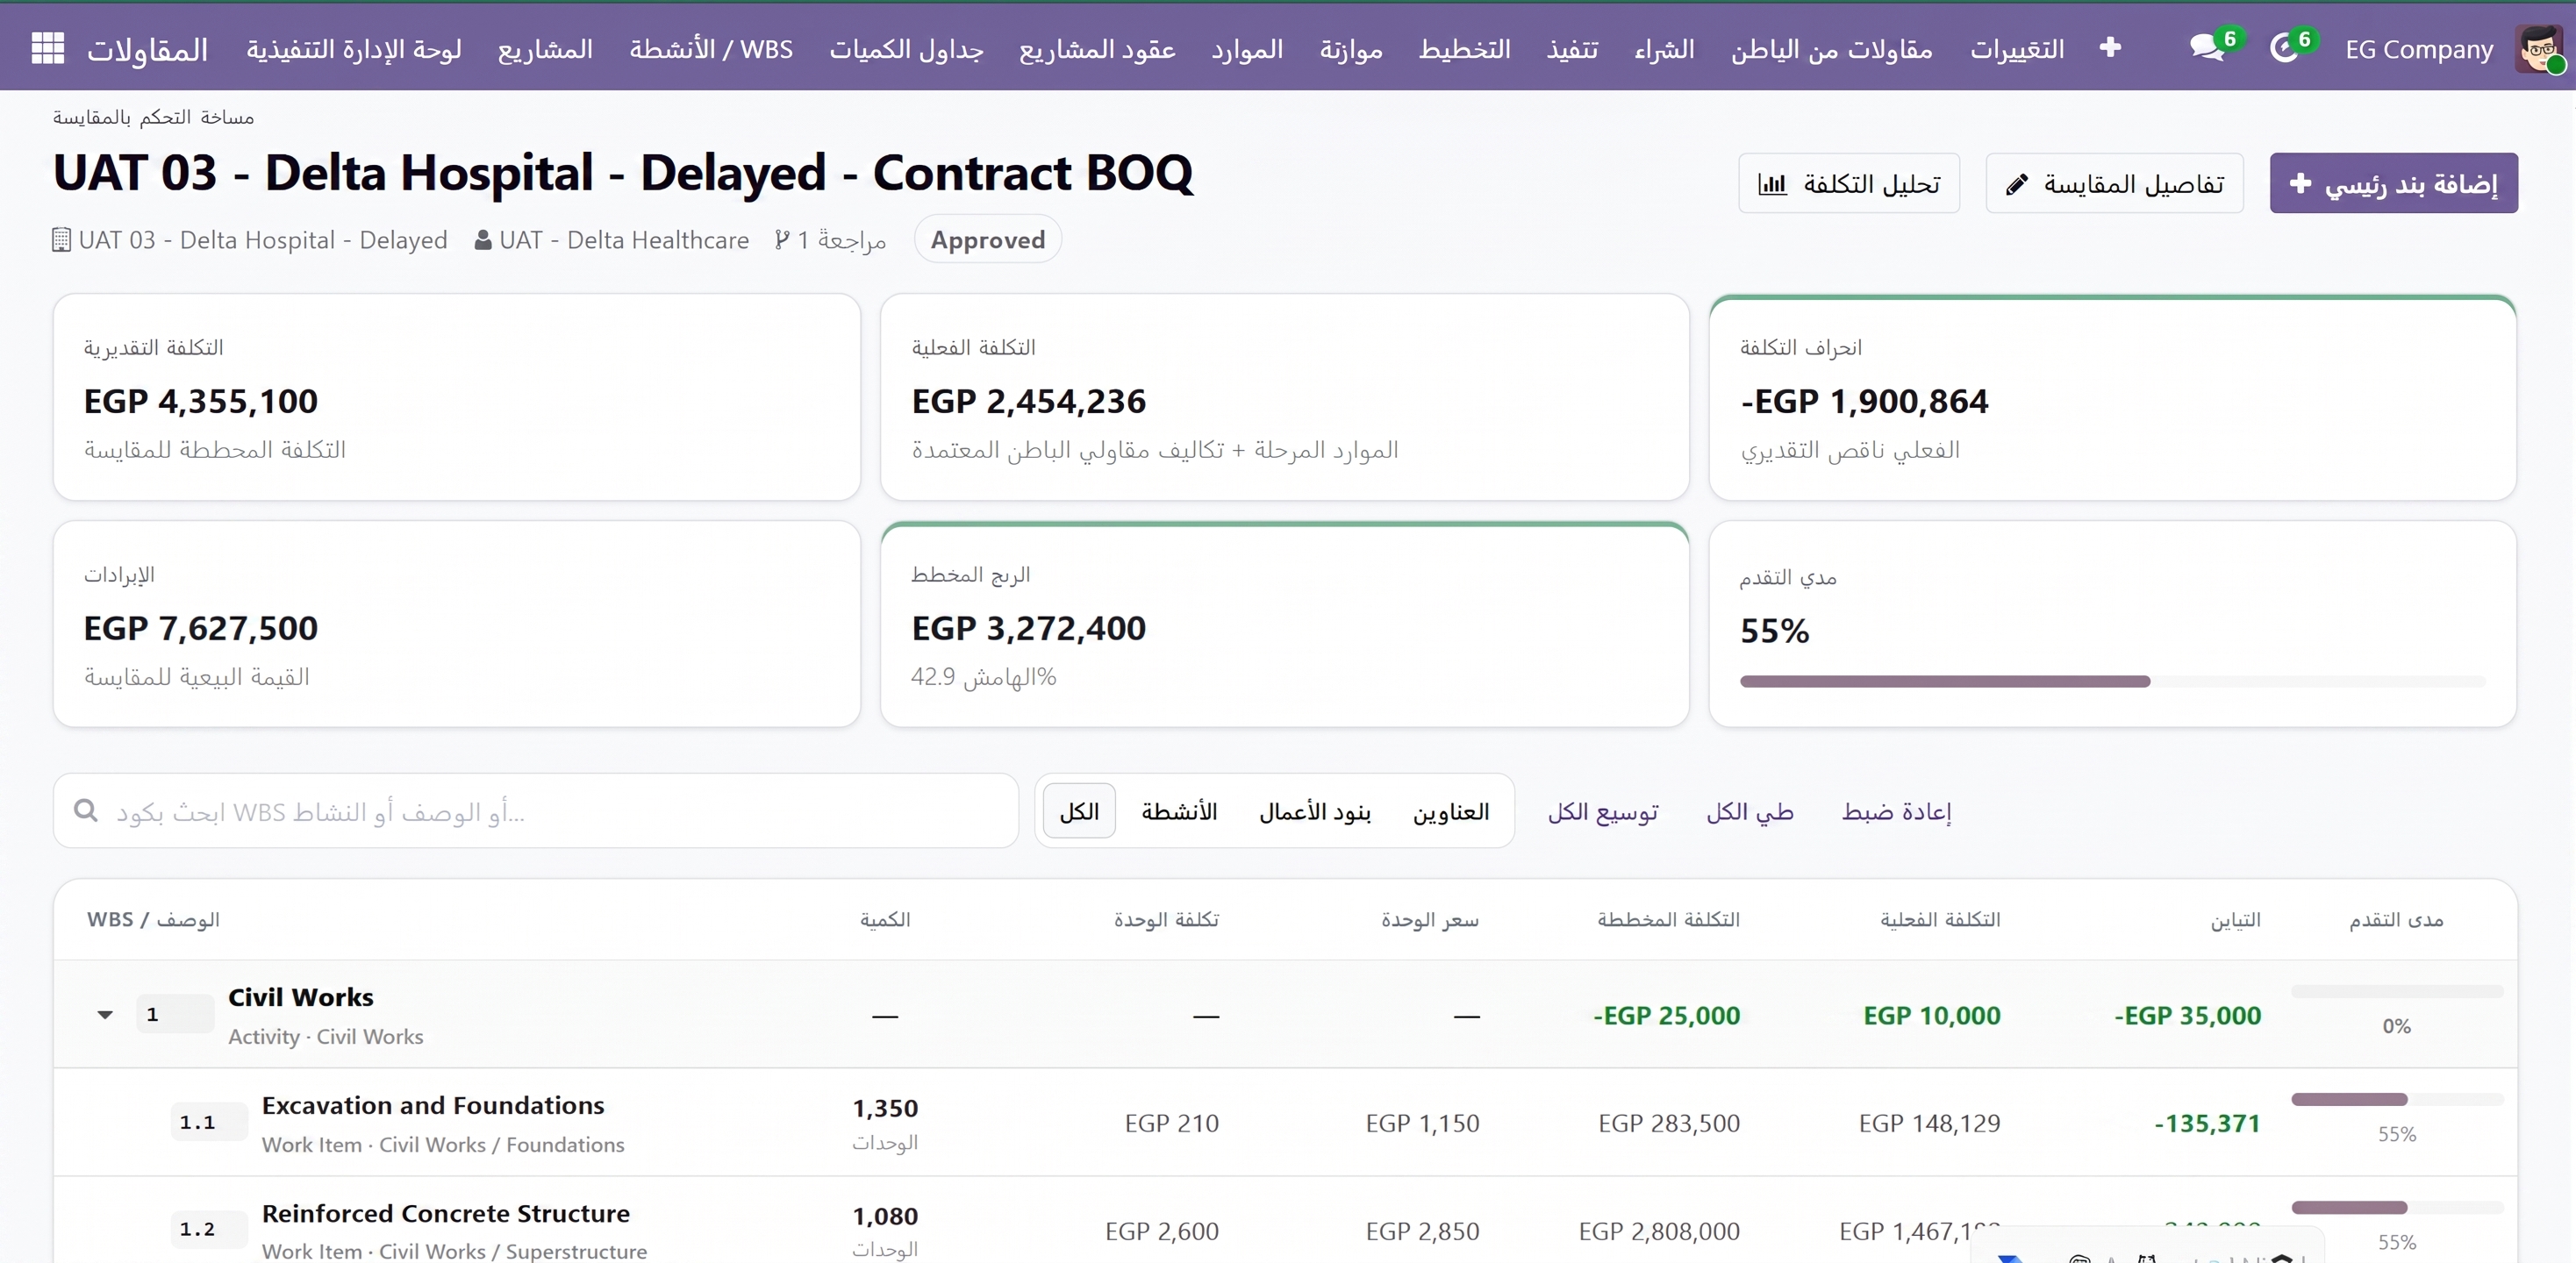Image resolution: width=2576 pixels, height=1263 pixels.
Task: Click the EGP 283,500 planned cost cell
Action: click(1669, 1123)
